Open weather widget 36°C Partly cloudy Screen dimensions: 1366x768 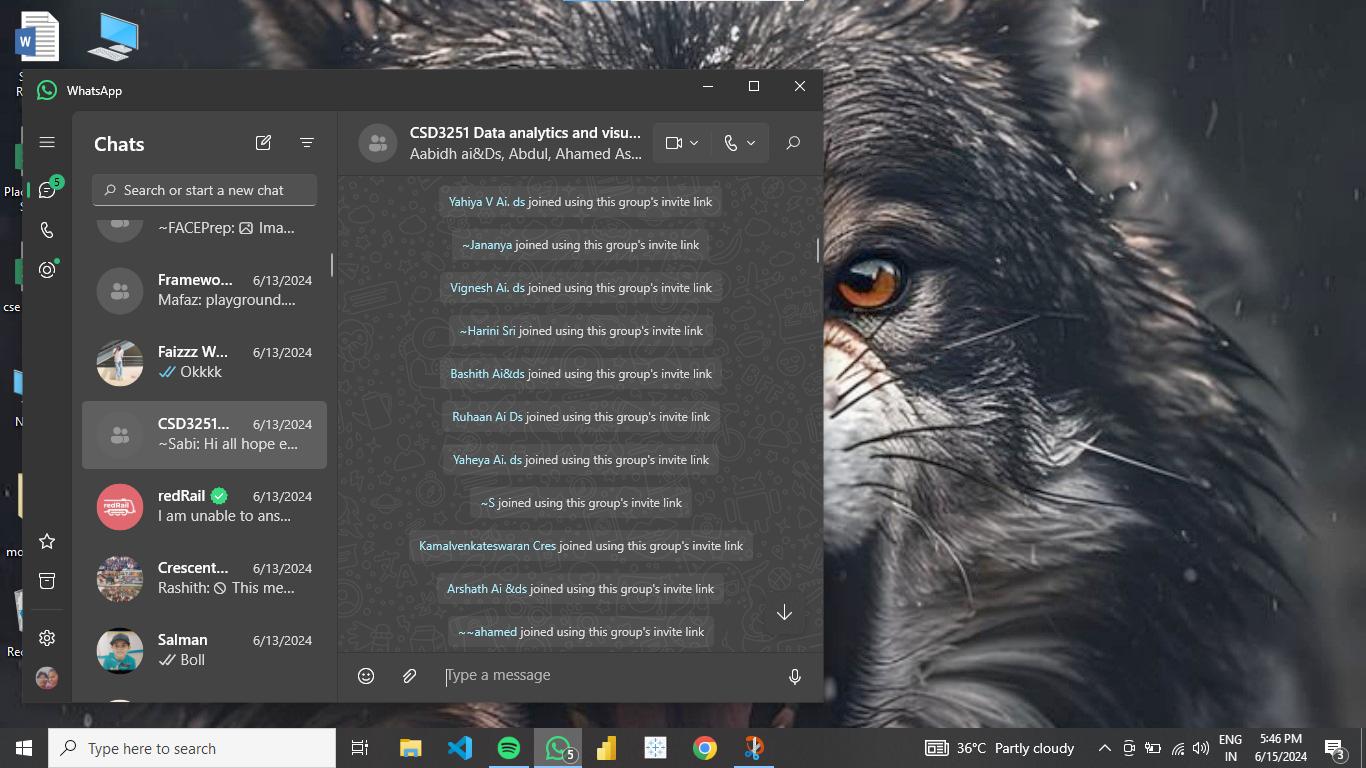(999, 748)
